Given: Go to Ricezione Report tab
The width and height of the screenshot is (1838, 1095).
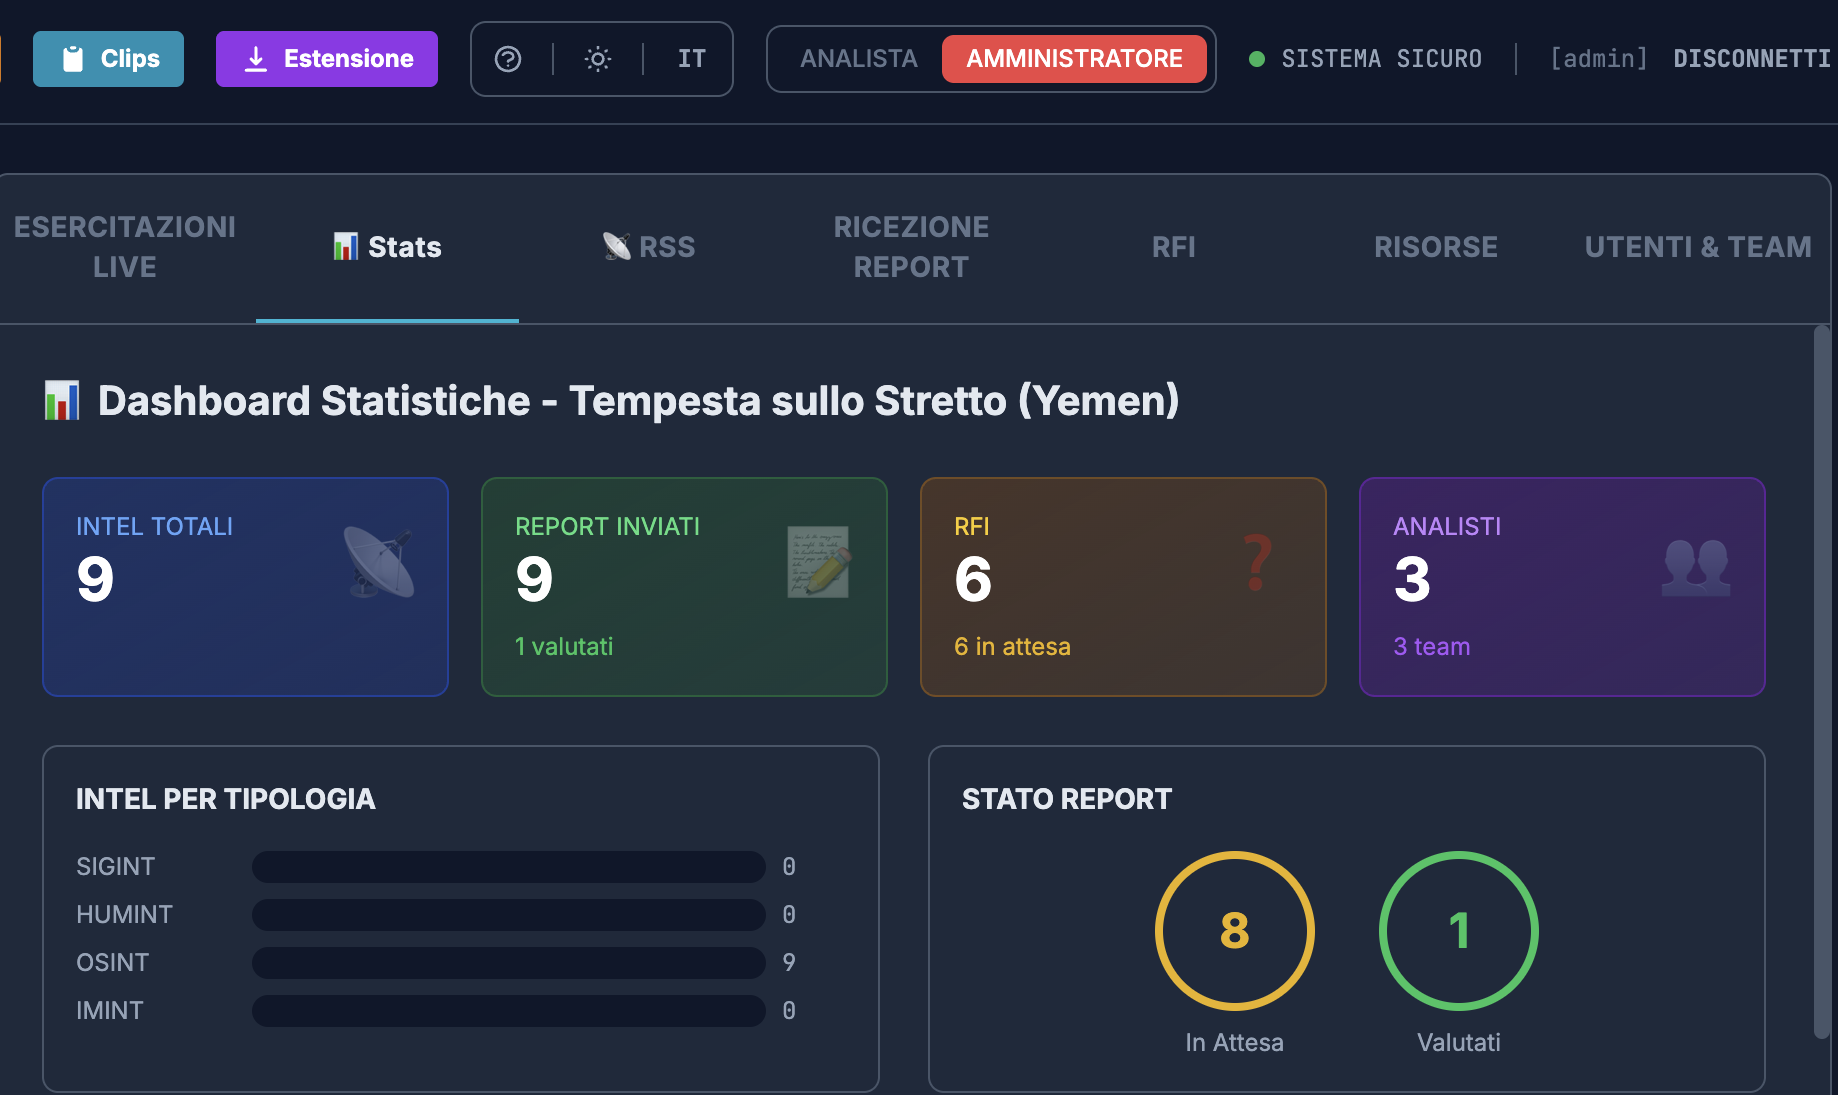Looking at the screenshot, I should (x=911, y=247).
